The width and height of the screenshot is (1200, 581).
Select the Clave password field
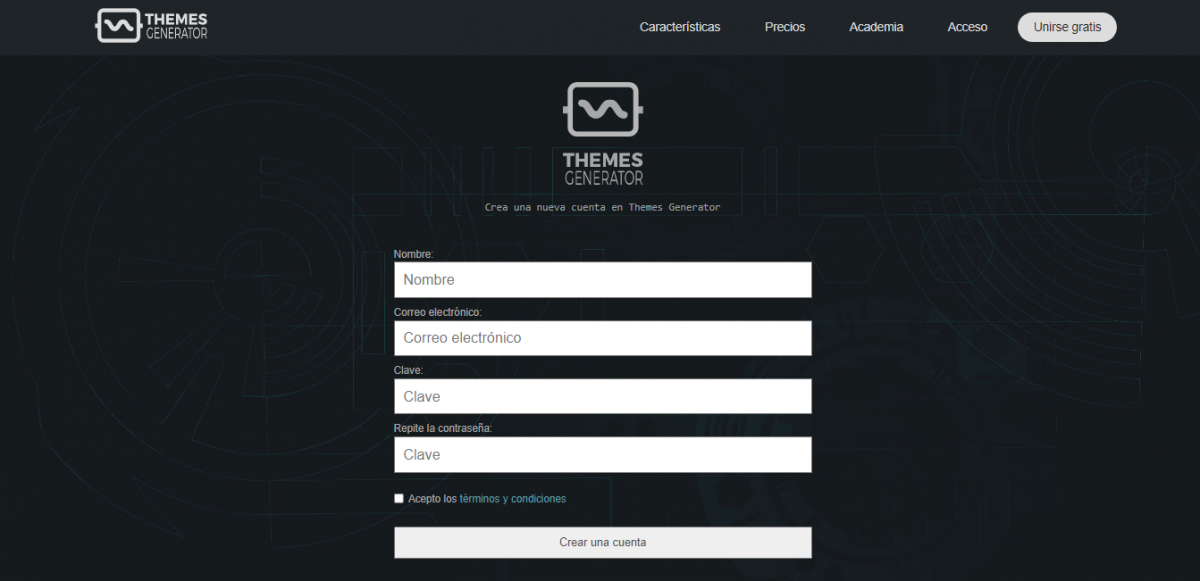[602, 396]
